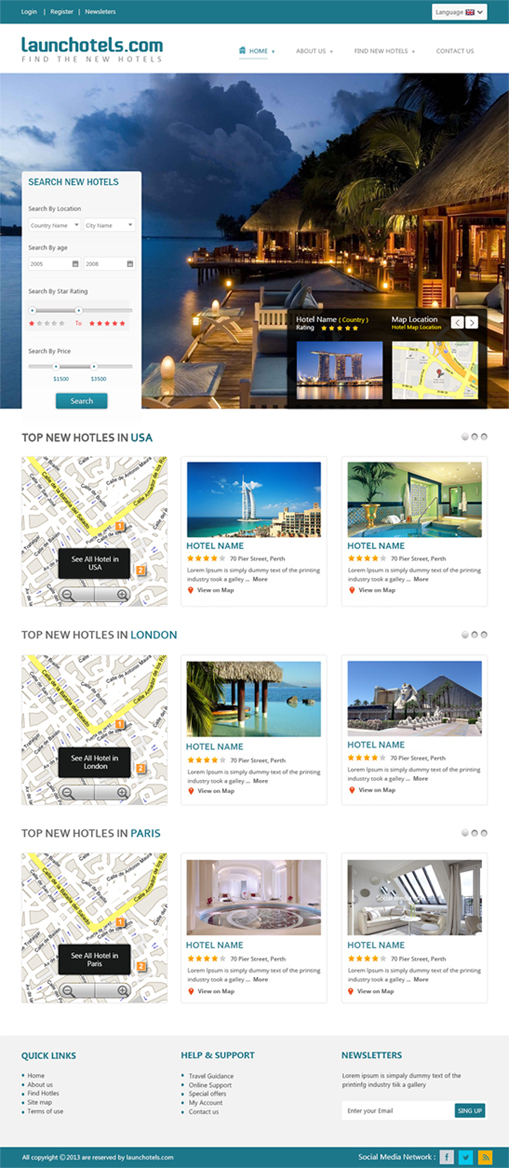Click the $1500 price slider handle
509x1168 pixels.
(55, 366)
